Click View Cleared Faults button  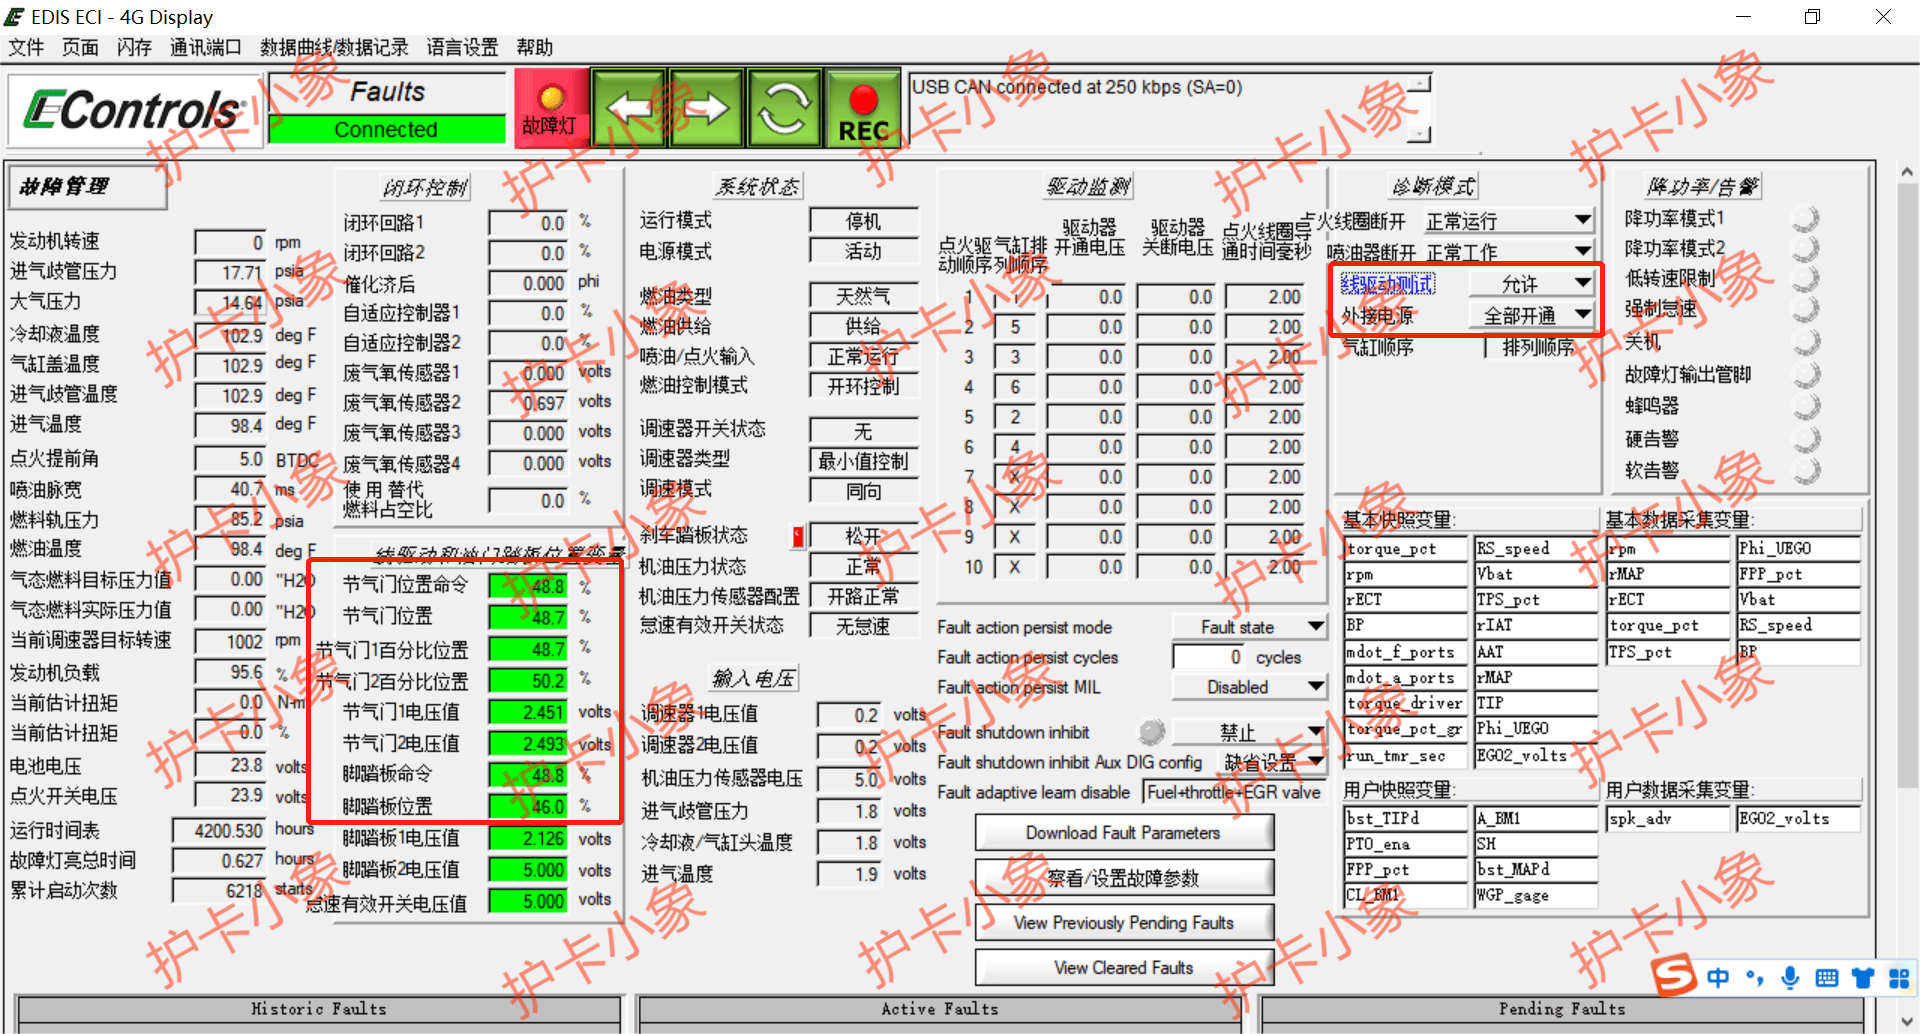pos(1123,968)
